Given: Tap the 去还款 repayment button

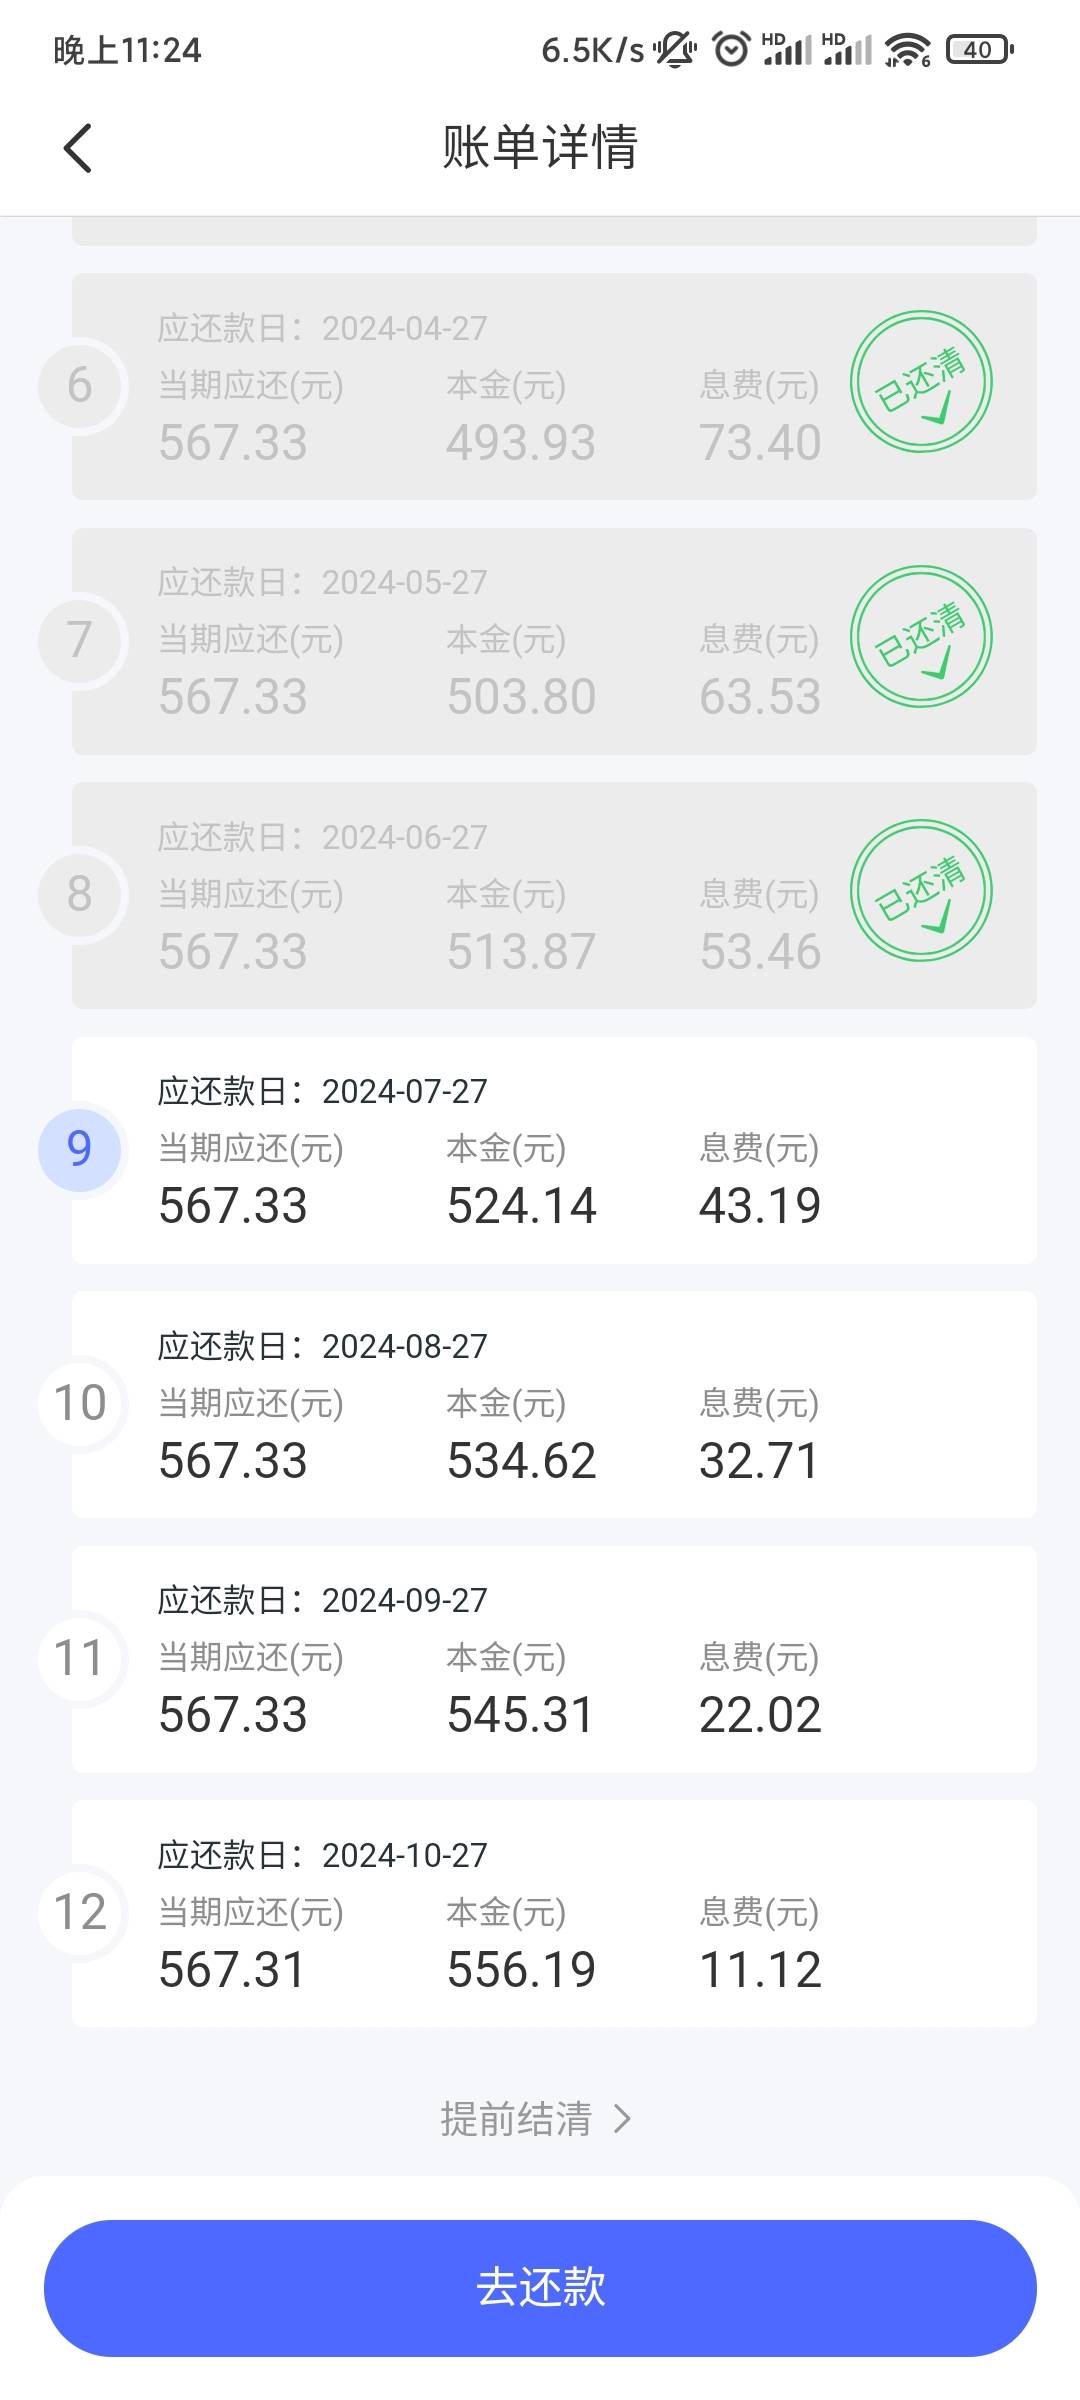Looking at the screenshot, I should 540,2288.
